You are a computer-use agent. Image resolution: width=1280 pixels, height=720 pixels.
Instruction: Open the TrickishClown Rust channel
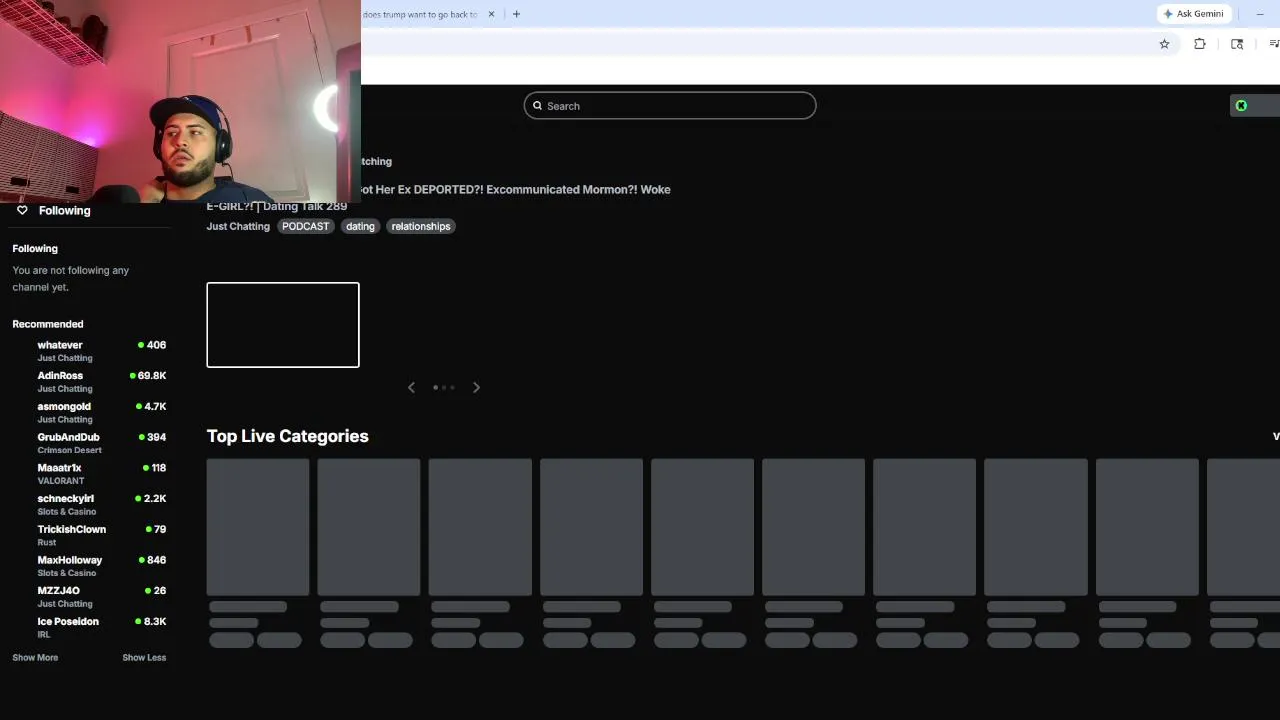pyautogui.click(x=89, y=535)
